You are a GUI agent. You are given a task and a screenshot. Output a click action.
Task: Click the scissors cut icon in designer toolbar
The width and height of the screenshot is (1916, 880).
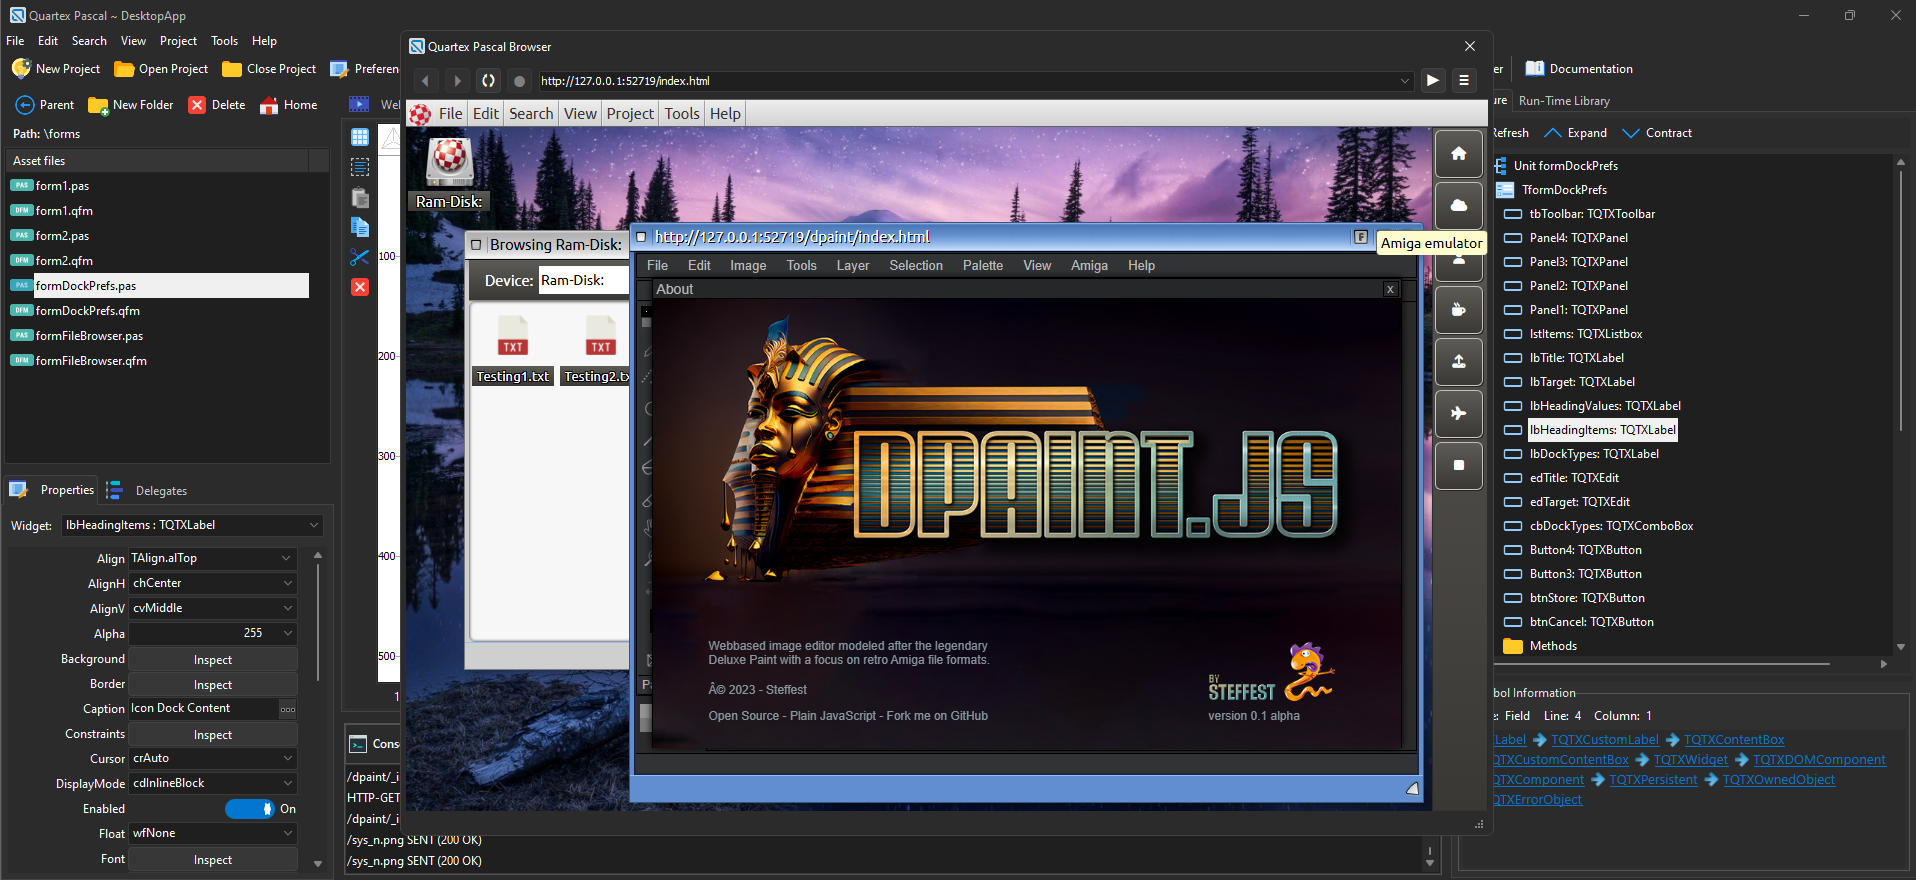pyautogui.click(x=360, y=257)
